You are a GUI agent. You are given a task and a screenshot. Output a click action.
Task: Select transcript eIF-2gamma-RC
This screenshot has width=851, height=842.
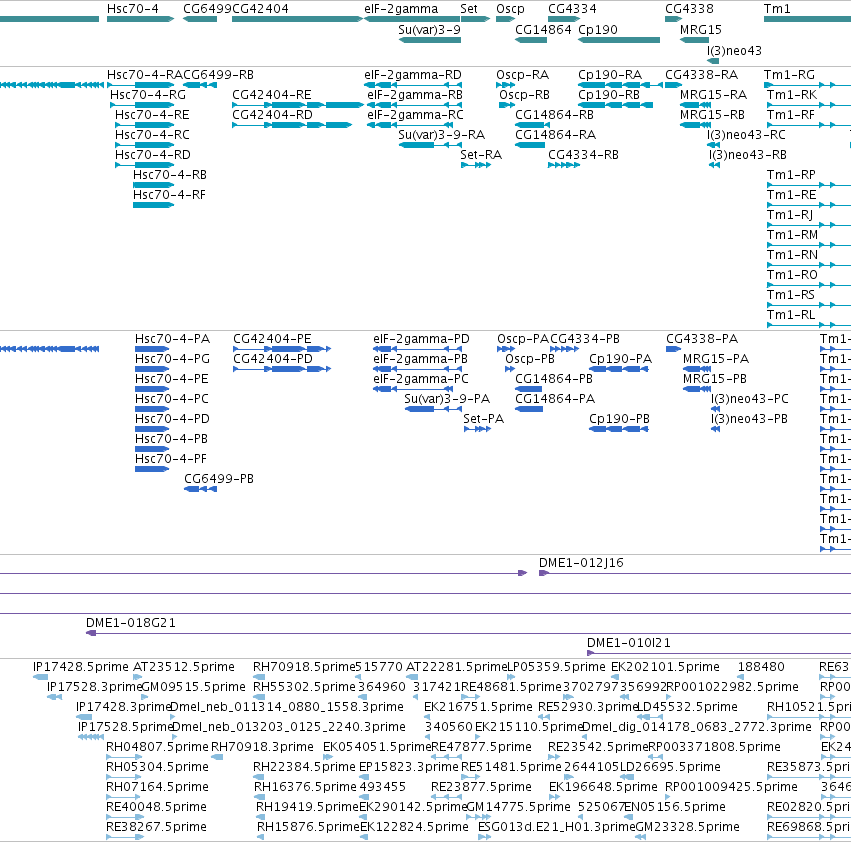click(415, 115)
